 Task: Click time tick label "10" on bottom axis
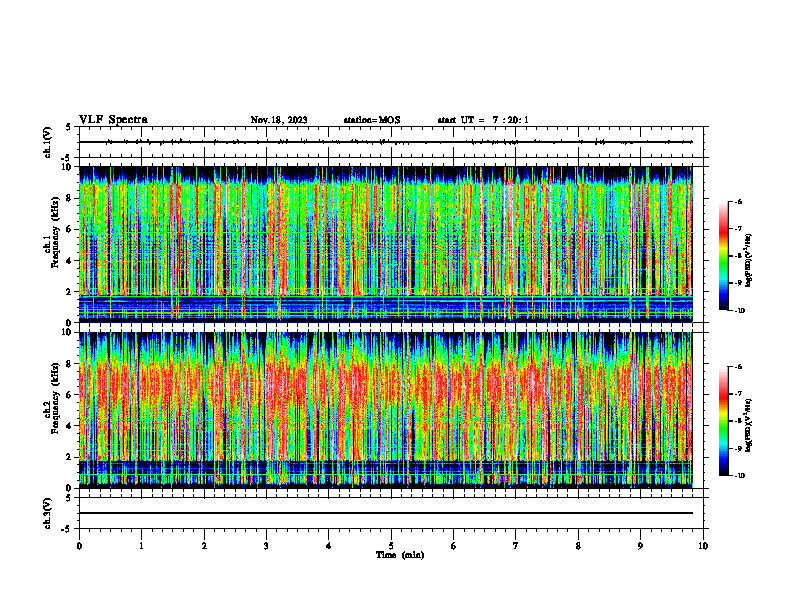pyautogui.click(x=703, y=546)
